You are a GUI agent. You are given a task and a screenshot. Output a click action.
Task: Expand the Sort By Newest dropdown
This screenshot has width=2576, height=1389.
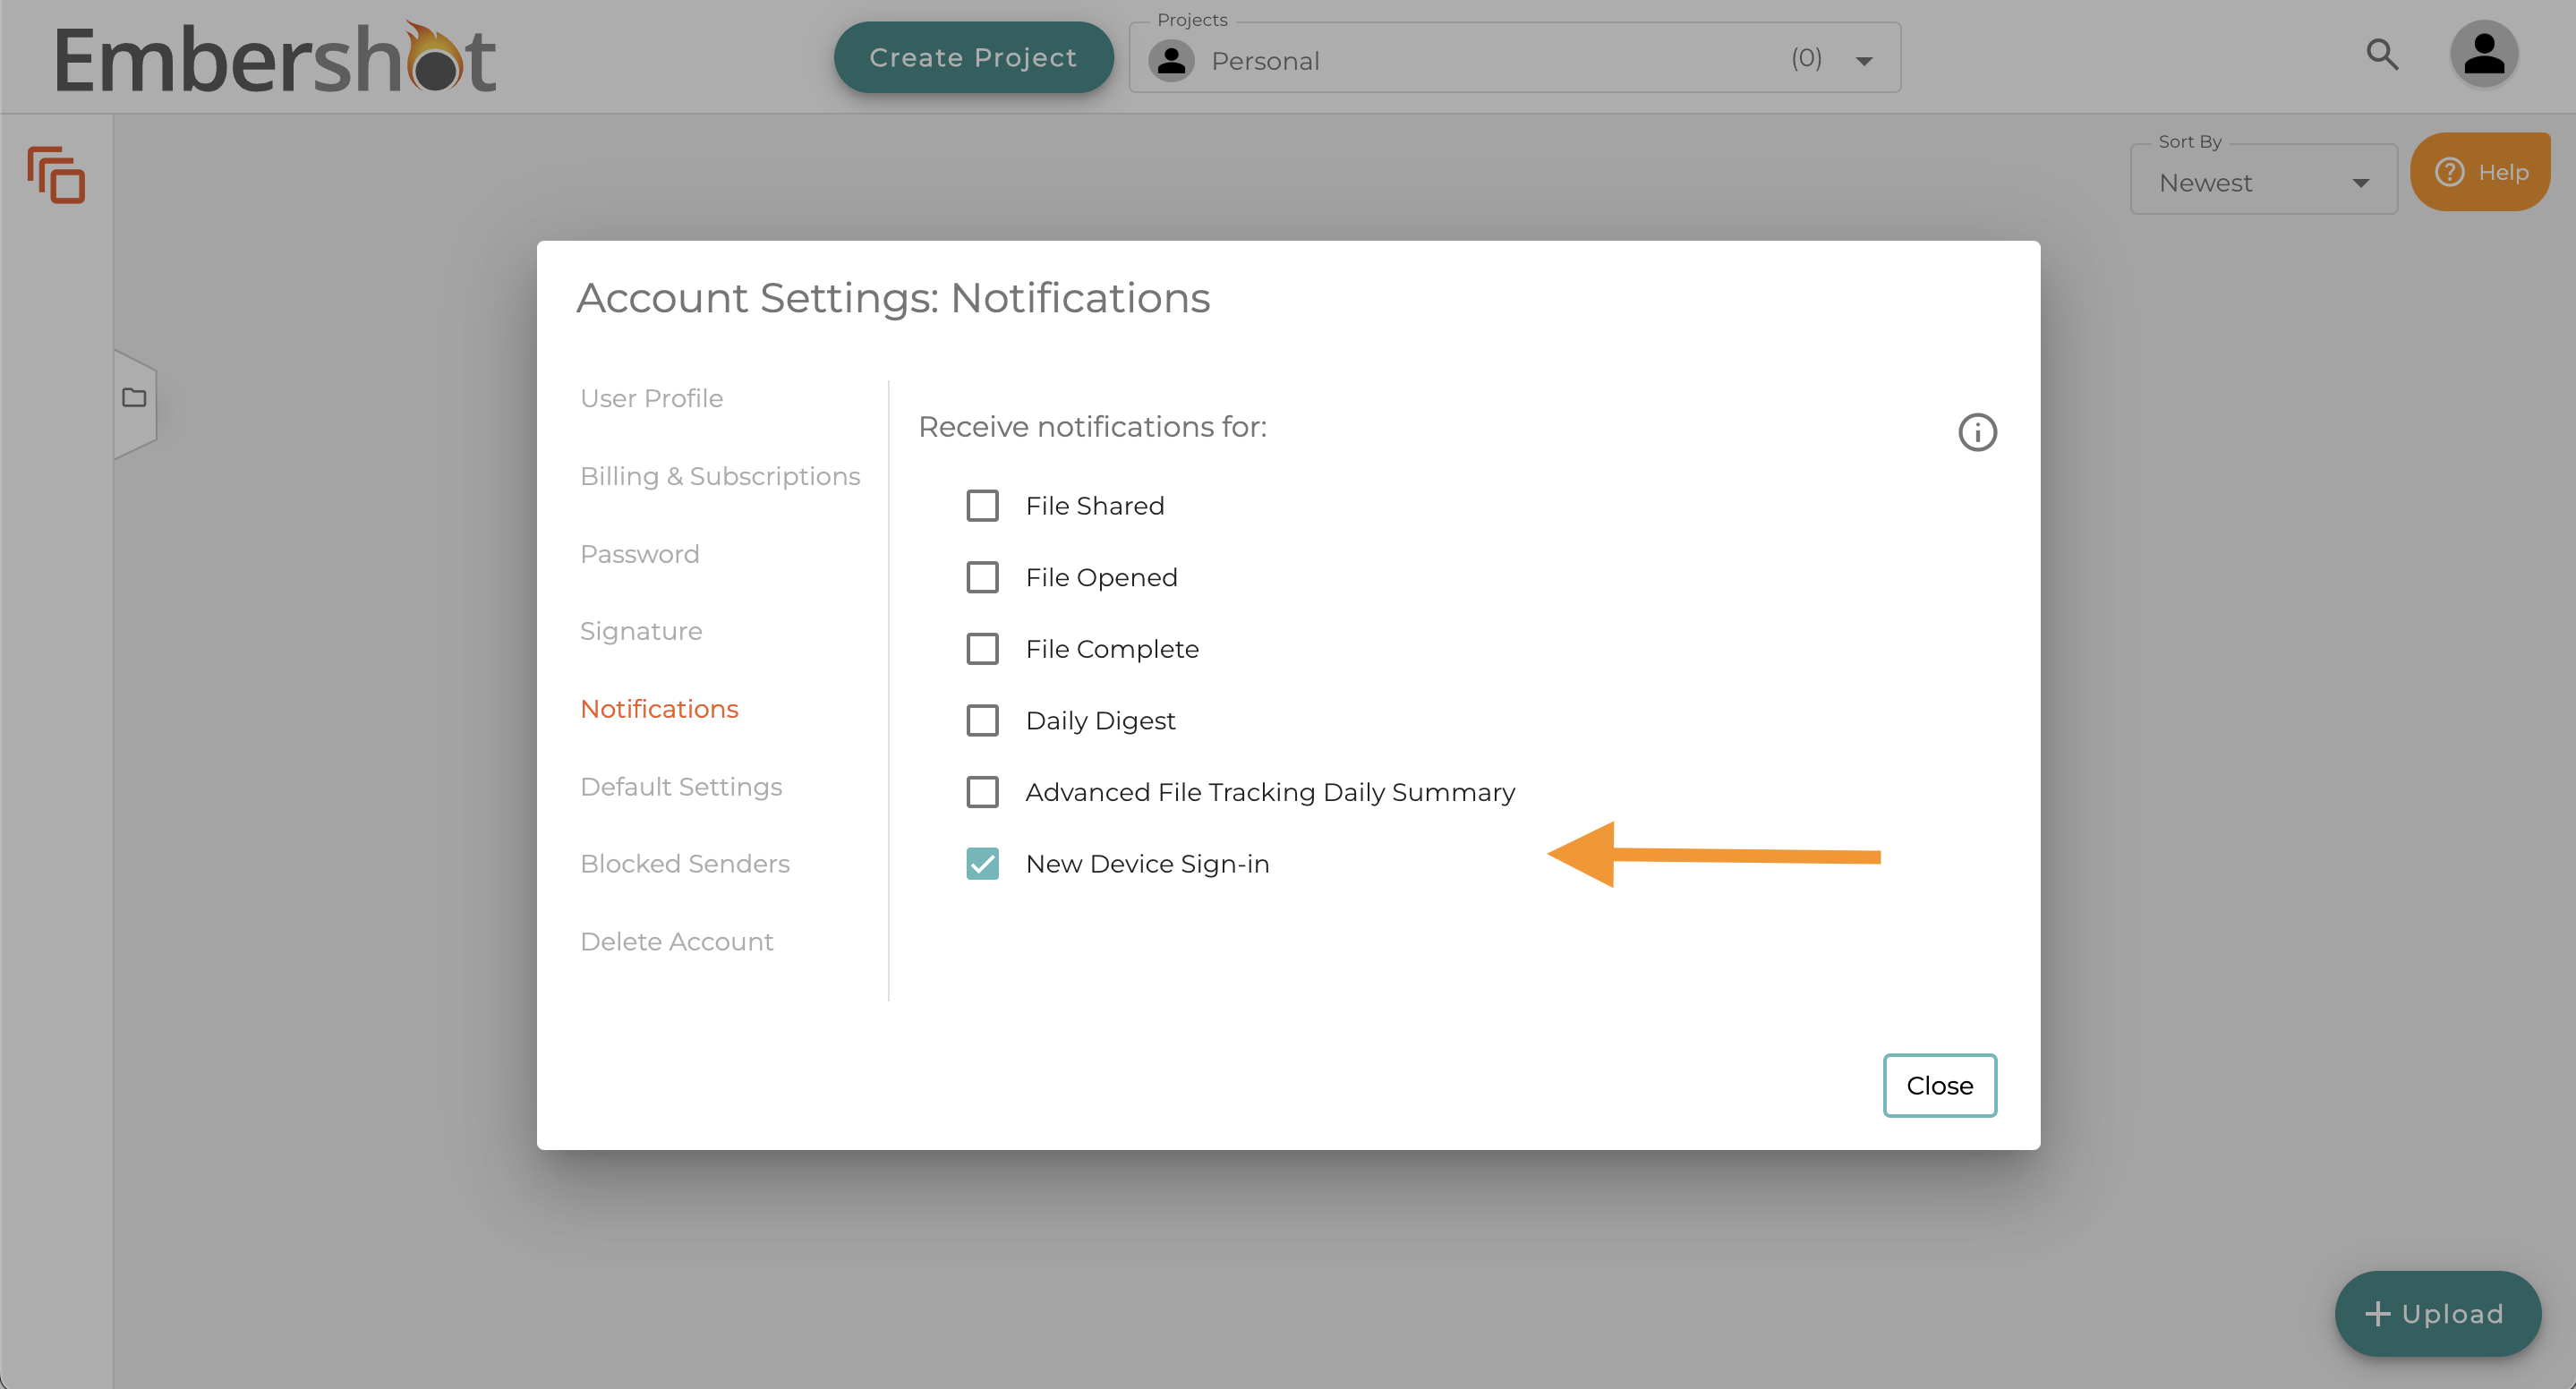point(2263,183)
